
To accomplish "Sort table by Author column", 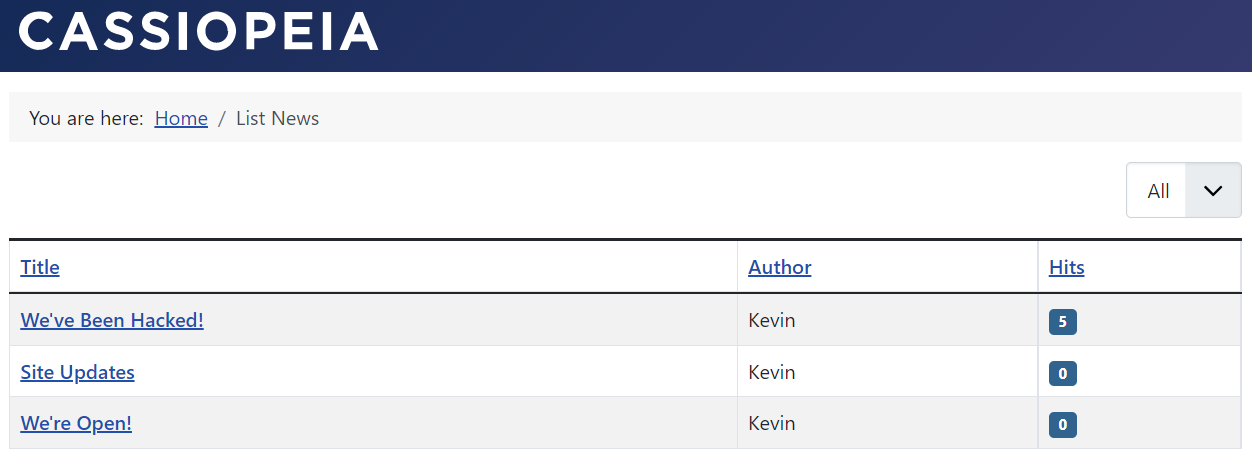I will [x=779, y=267].
